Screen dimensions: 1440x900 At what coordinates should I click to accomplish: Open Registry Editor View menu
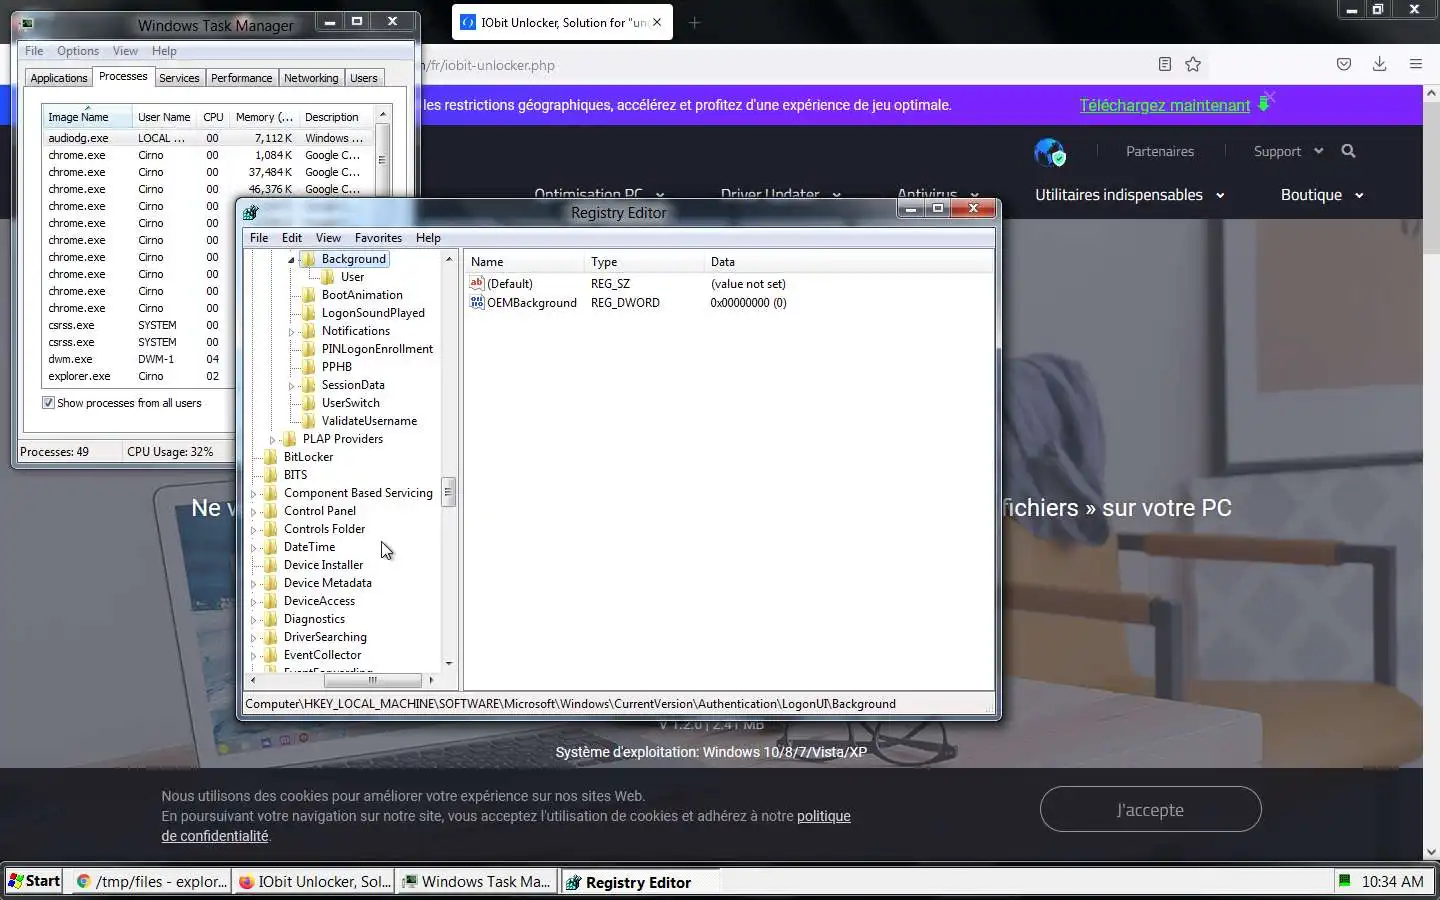328,238
